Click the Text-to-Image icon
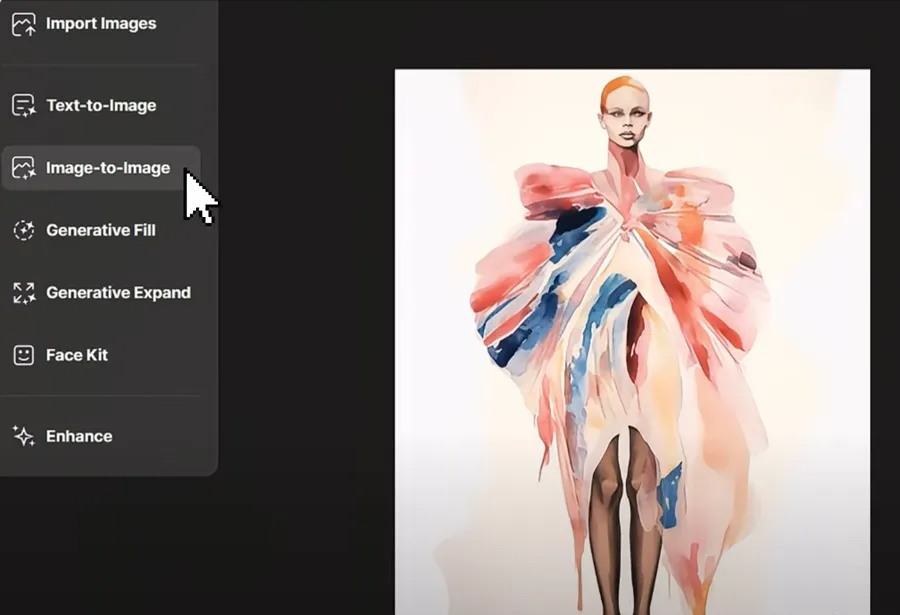The width and height of the screenshot is (900, 615). click(x=23, y=106)
